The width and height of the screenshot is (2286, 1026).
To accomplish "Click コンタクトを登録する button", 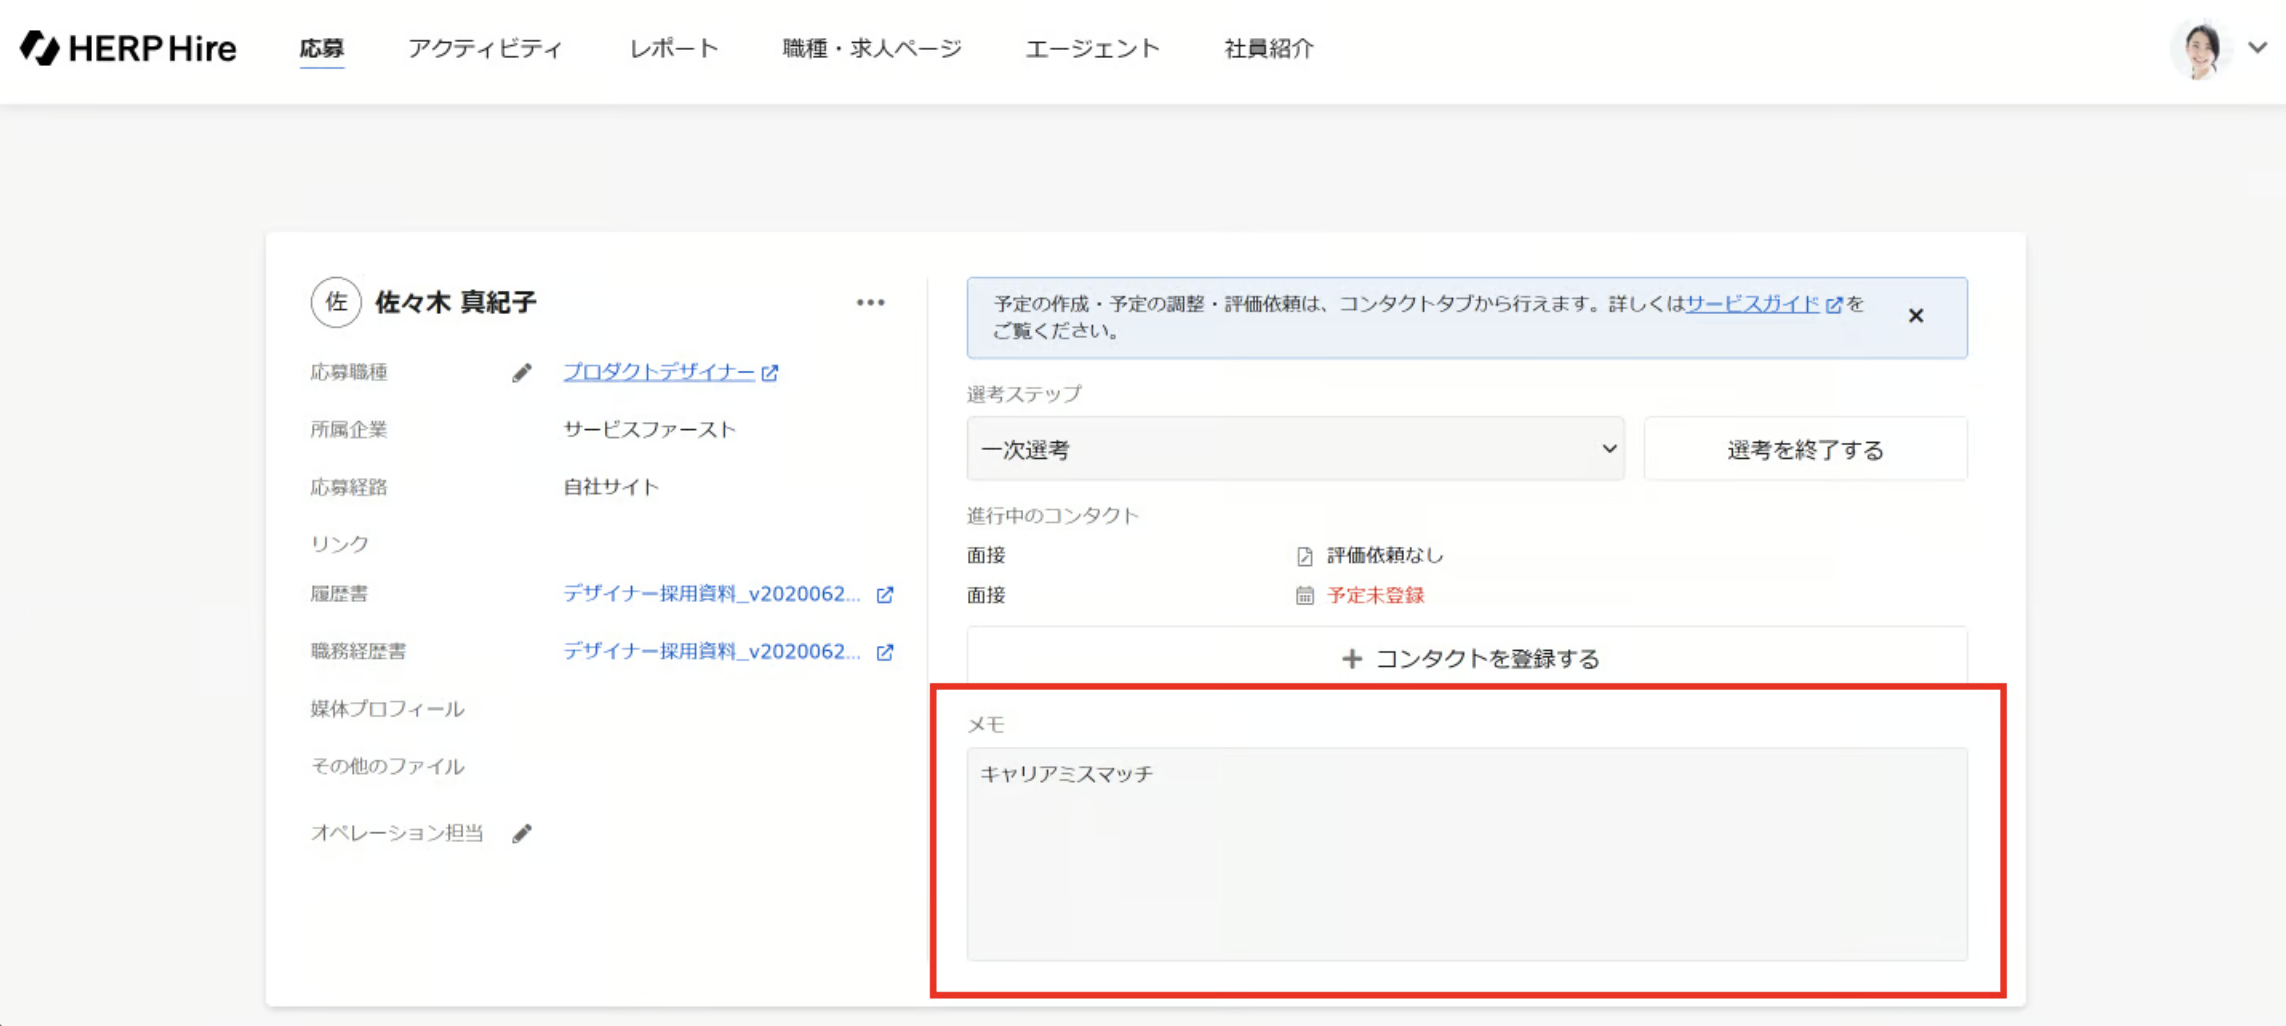I will pyautogui.click(x=1467, y=658).
